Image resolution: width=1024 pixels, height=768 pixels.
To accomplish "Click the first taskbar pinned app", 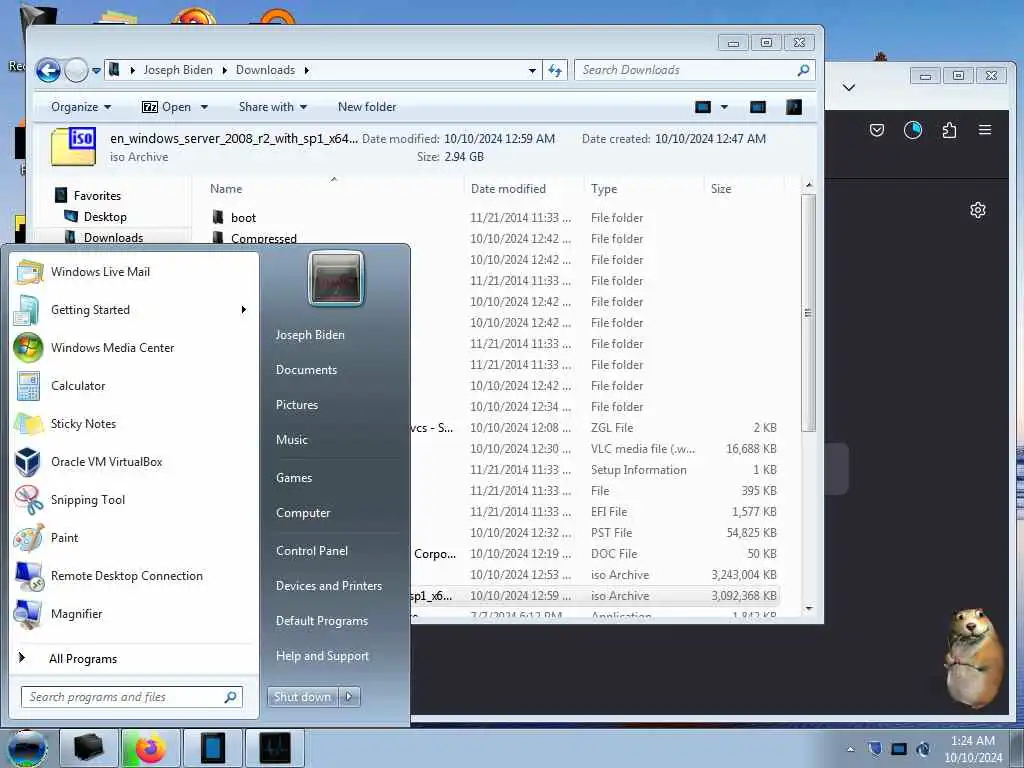I will [x=89, y=748].
